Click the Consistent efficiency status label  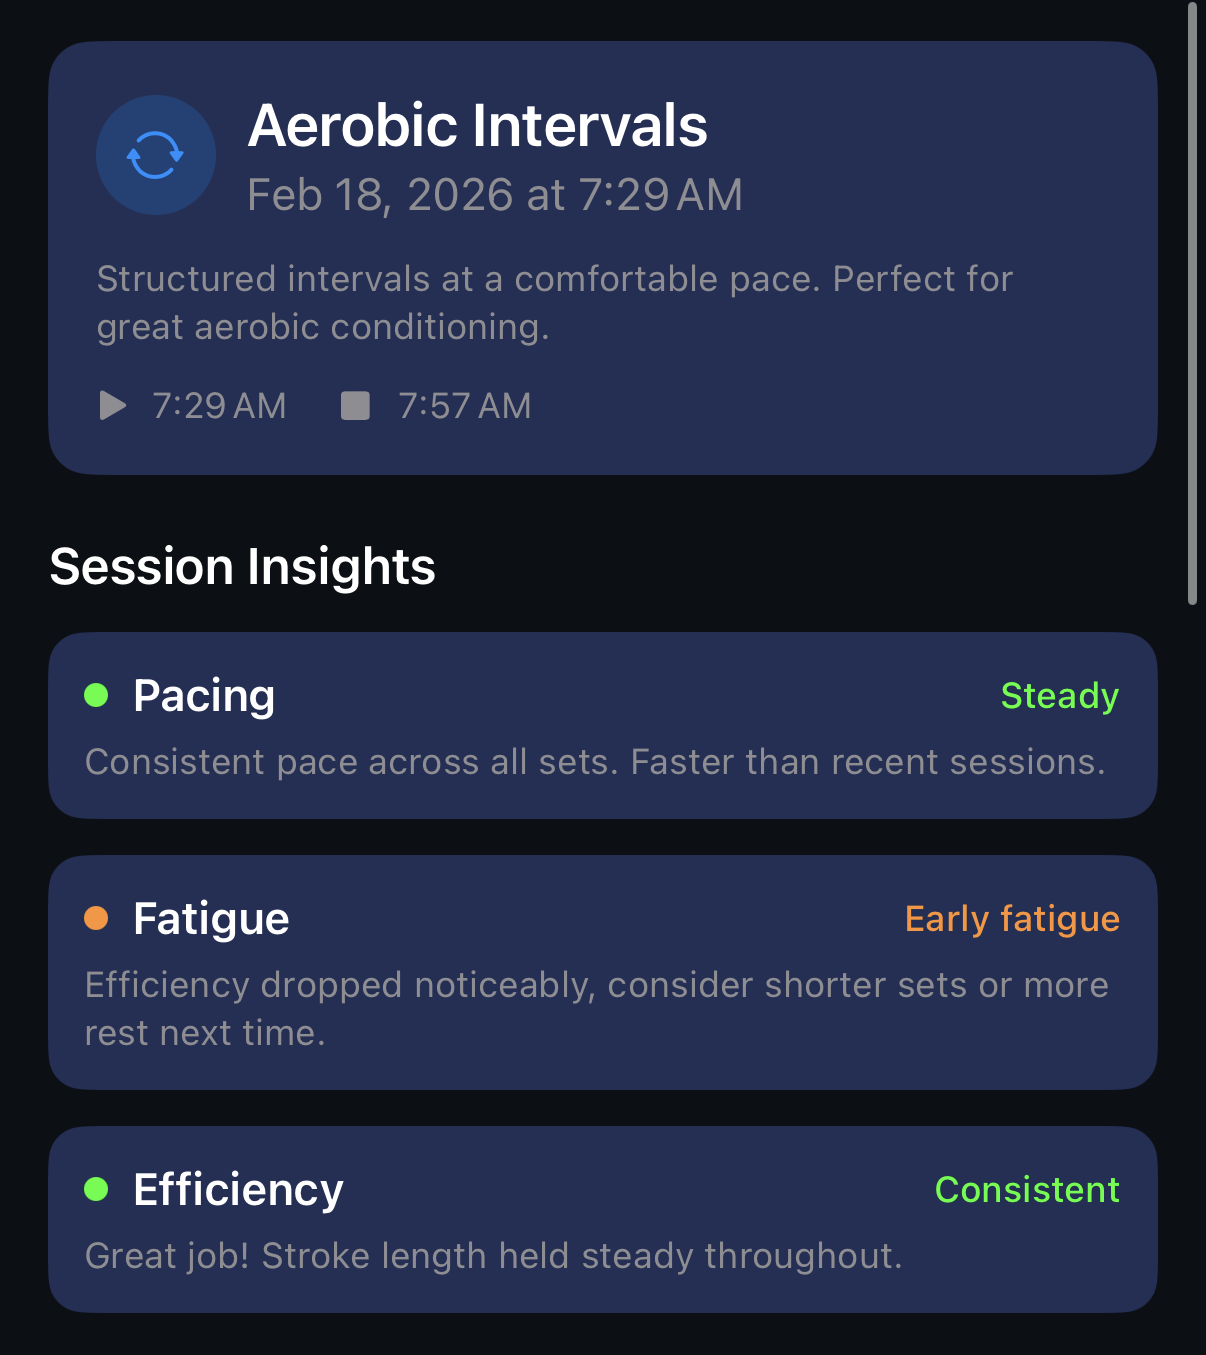click(x=1026, y=1190)
